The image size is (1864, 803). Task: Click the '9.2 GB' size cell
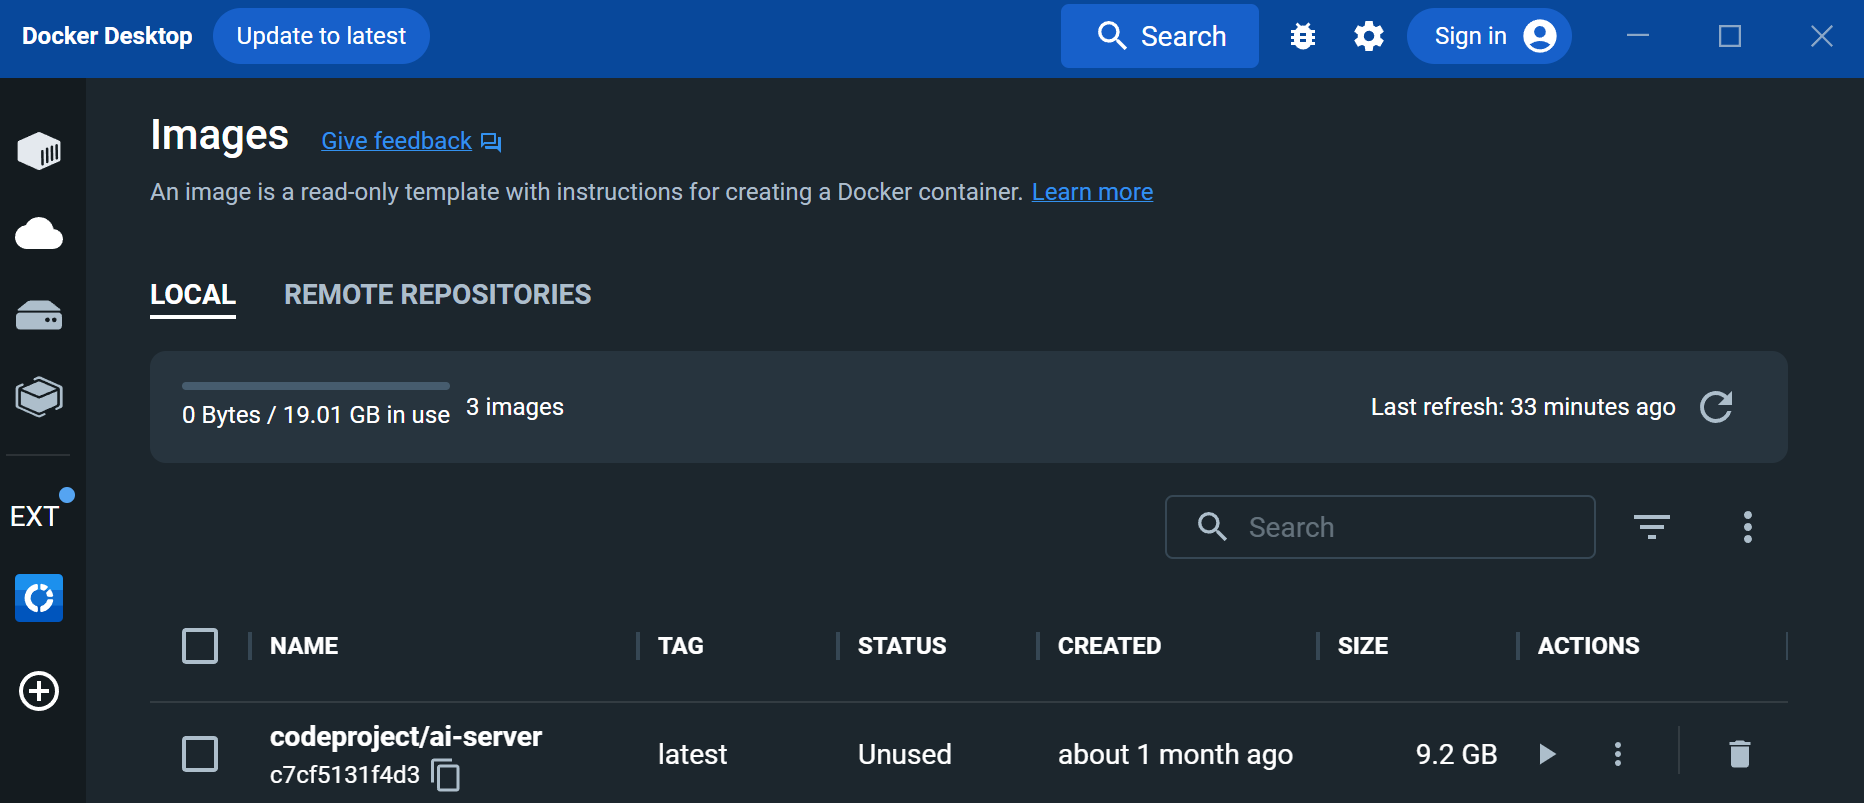tap(1457, 754)
